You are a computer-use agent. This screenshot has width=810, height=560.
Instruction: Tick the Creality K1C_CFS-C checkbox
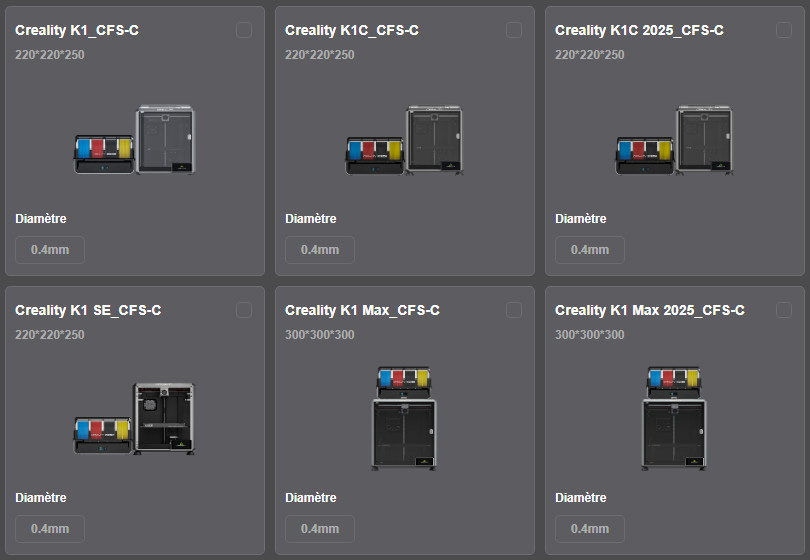coord(514,30)
